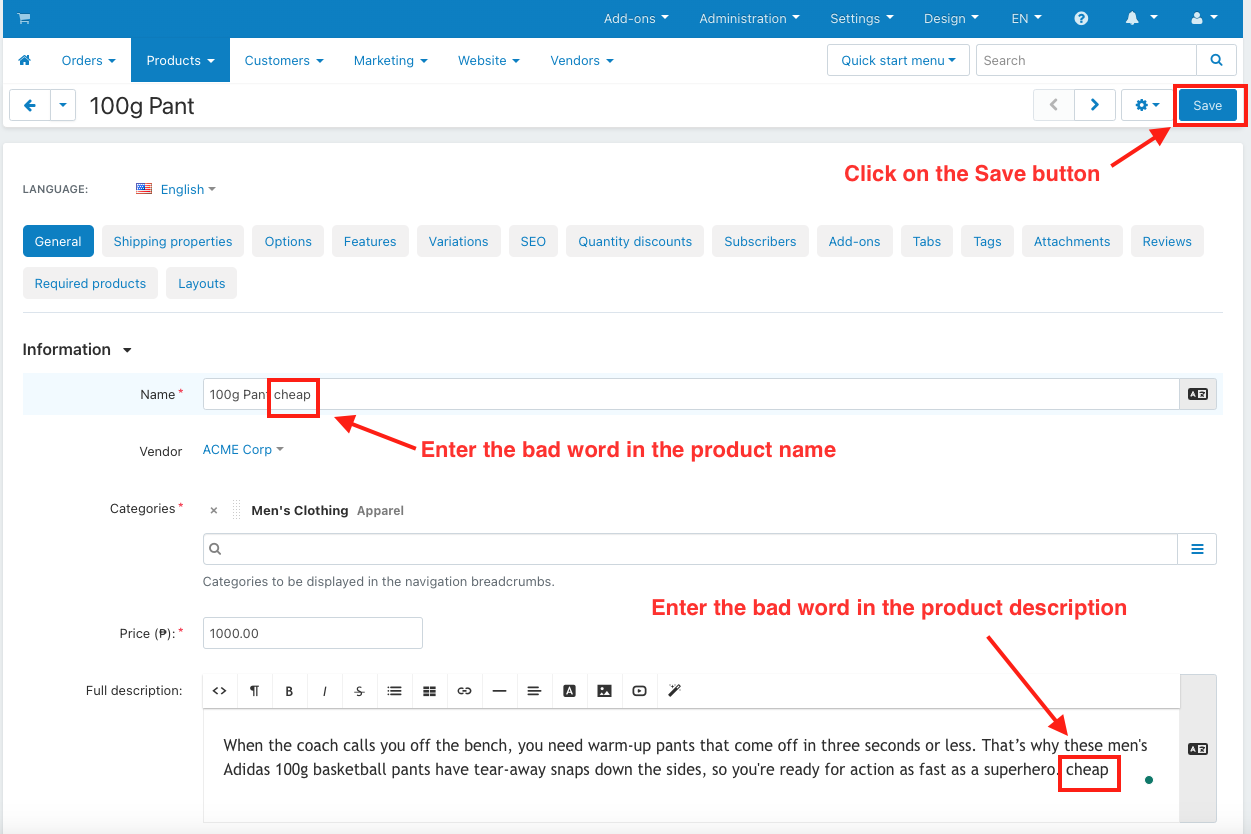Click the description translate icon

point(1198,749)
